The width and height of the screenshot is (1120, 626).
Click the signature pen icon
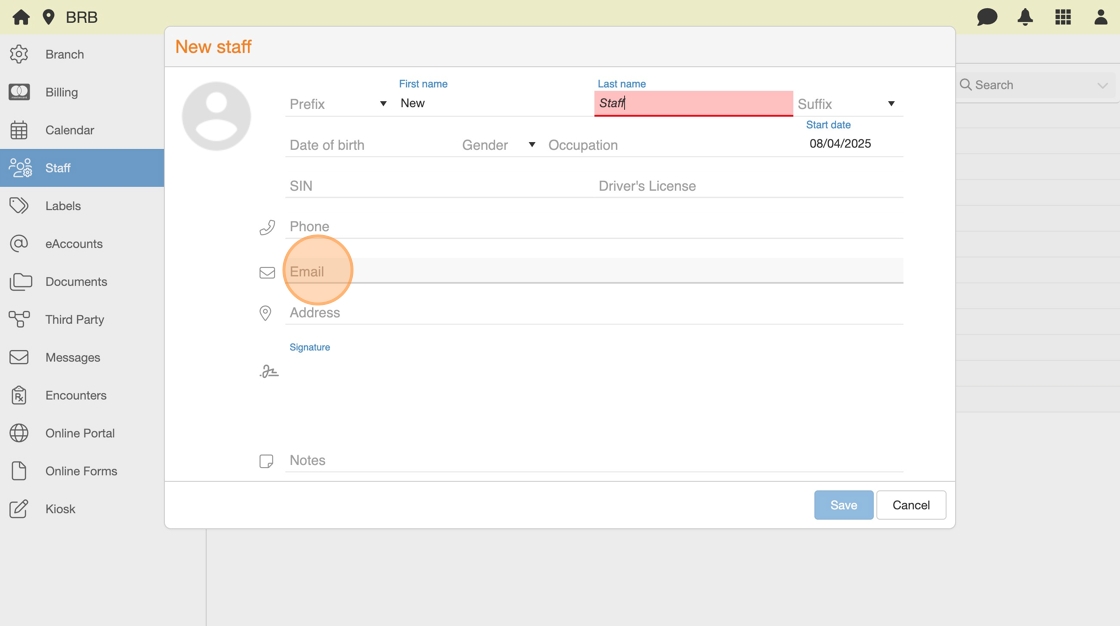268,372
